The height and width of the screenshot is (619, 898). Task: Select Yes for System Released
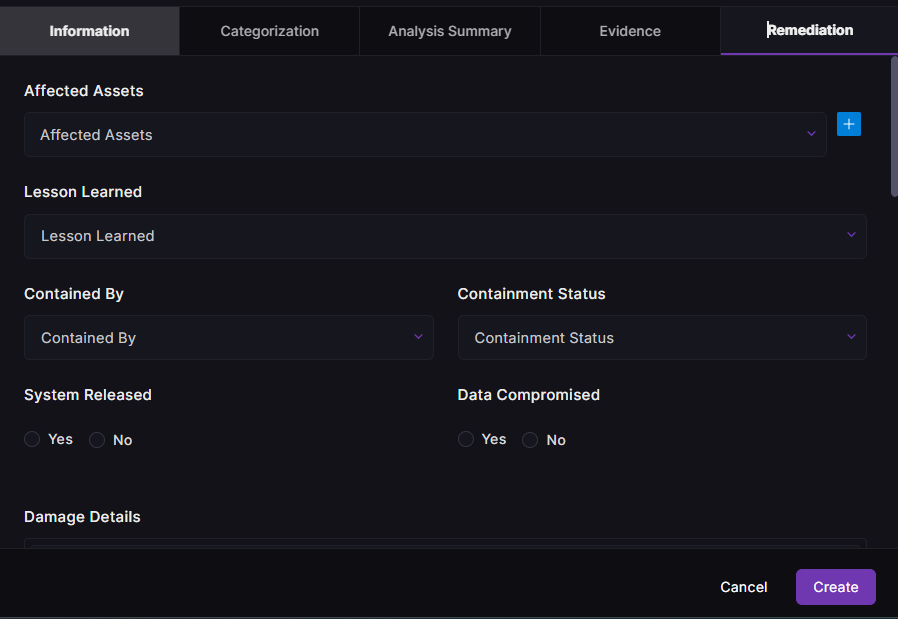tap(33, 440)
